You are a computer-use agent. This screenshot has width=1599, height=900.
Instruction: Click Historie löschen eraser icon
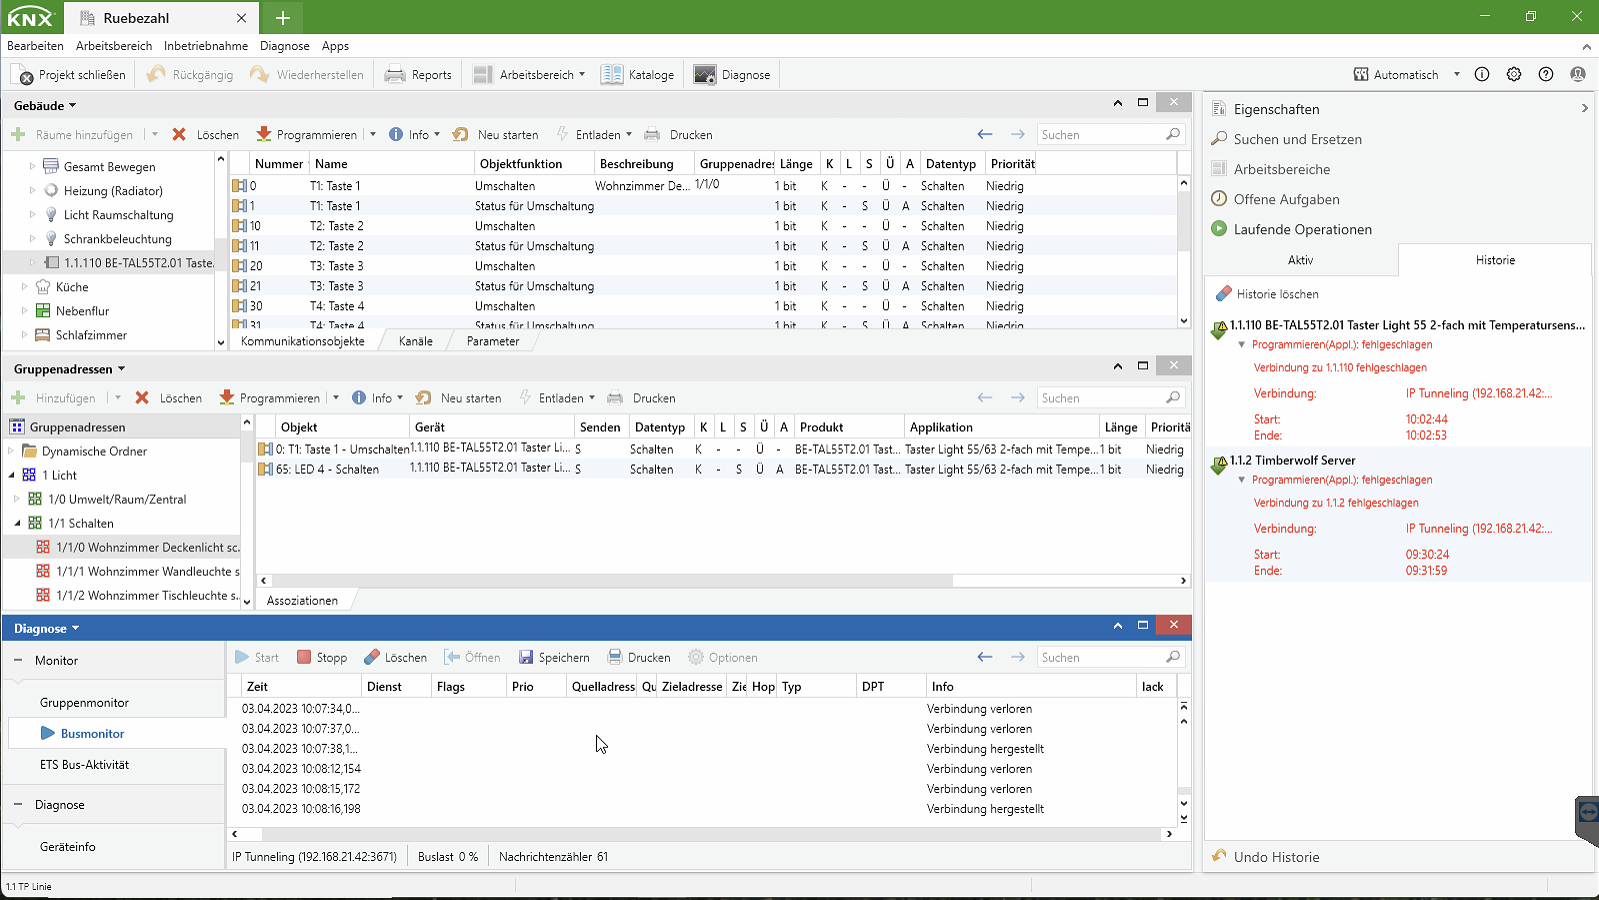1223,294
